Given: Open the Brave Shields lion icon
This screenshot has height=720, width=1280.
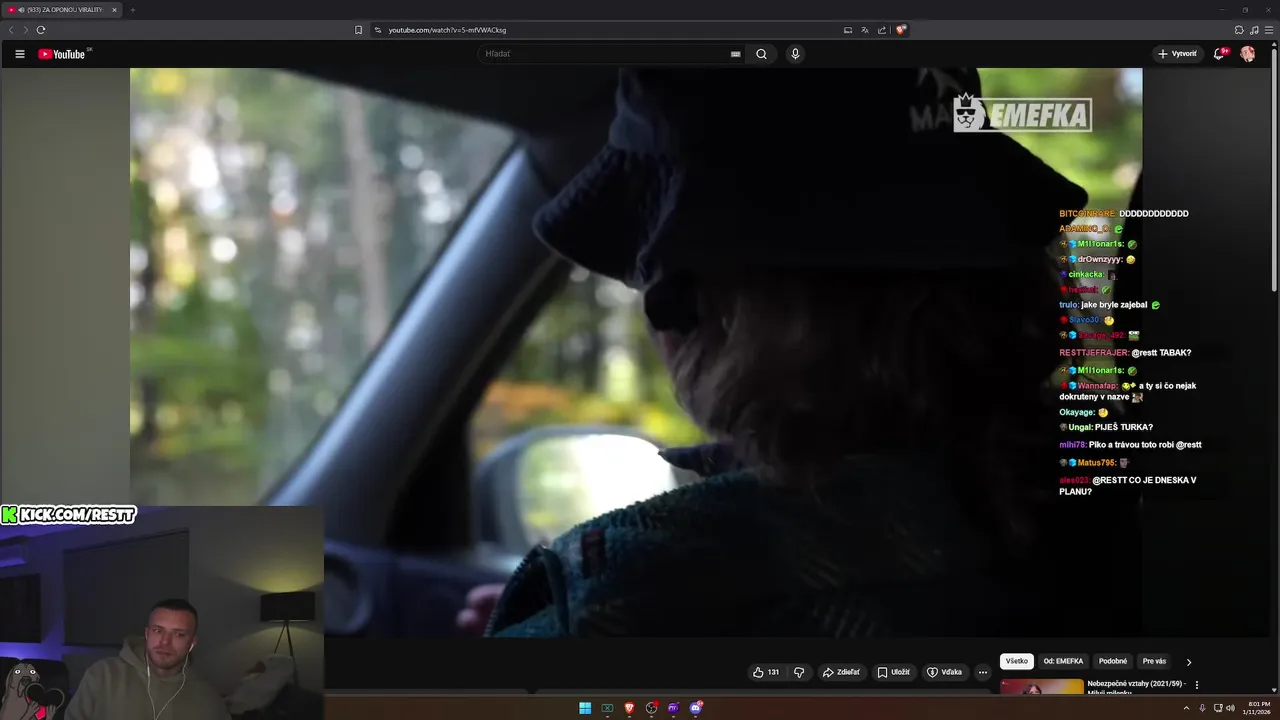Looking at the screenshot, I should [x=900, y=30].
